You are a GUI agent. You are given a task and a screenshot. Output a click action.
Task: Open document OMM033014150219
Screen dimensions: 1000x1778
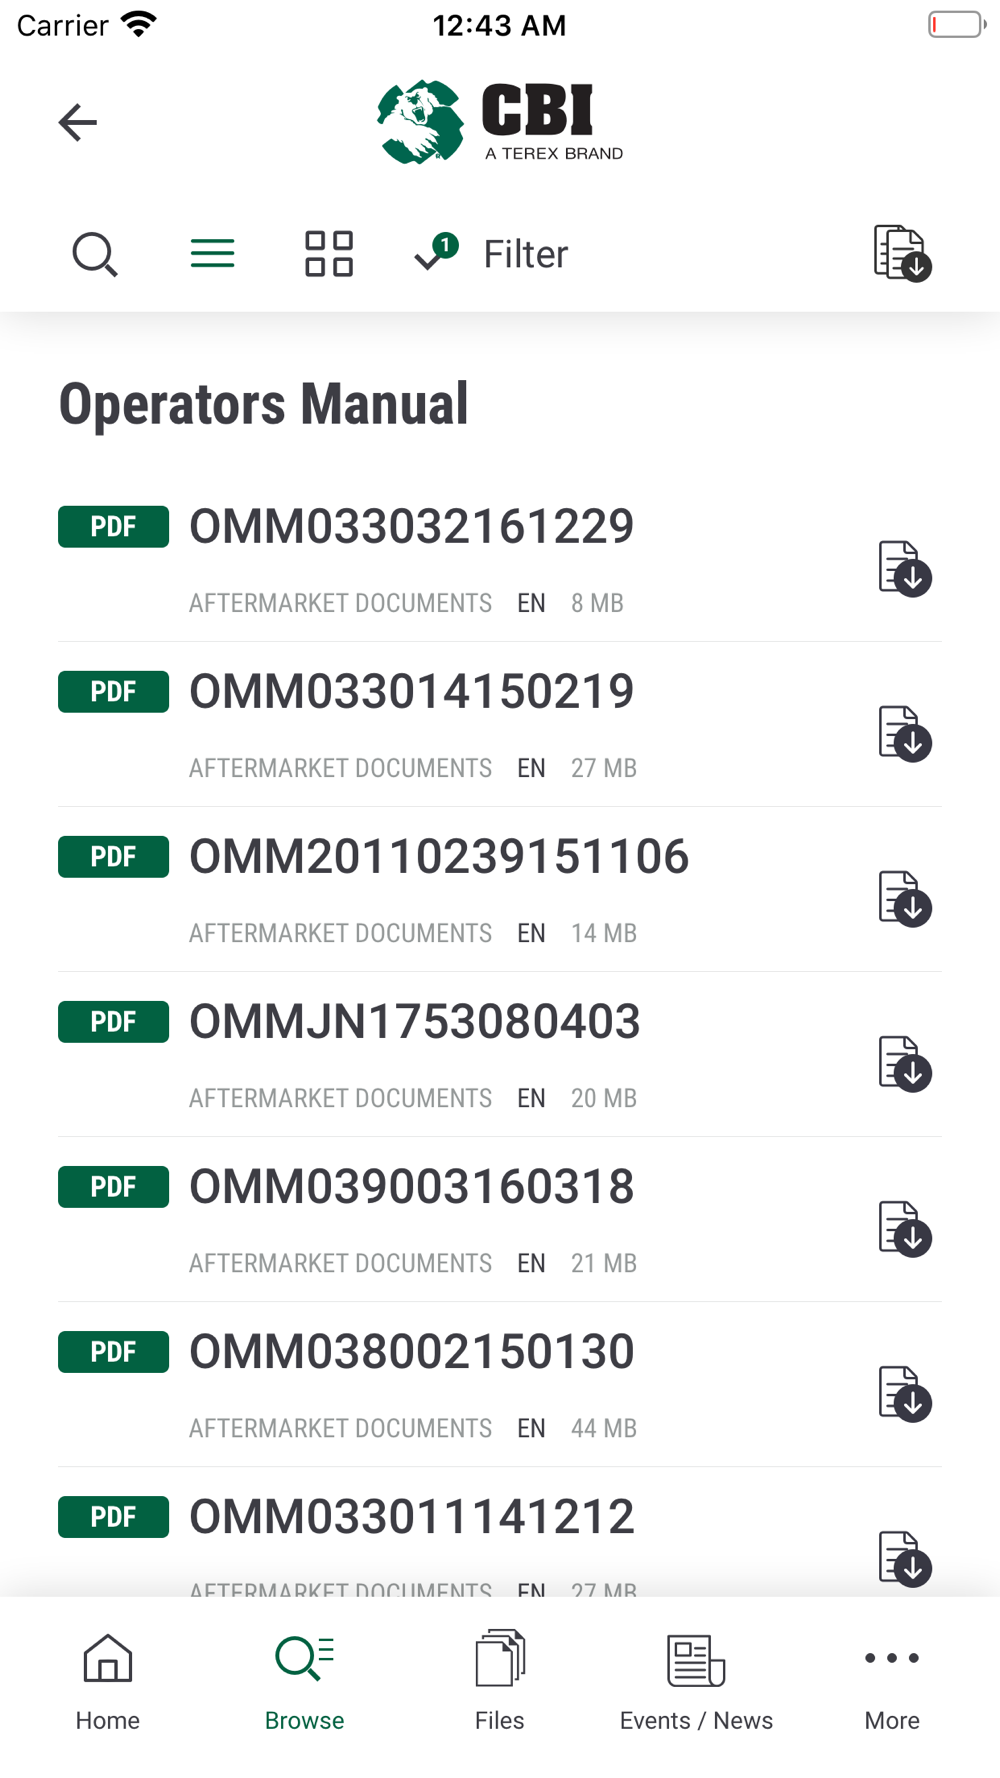[411, 692]
